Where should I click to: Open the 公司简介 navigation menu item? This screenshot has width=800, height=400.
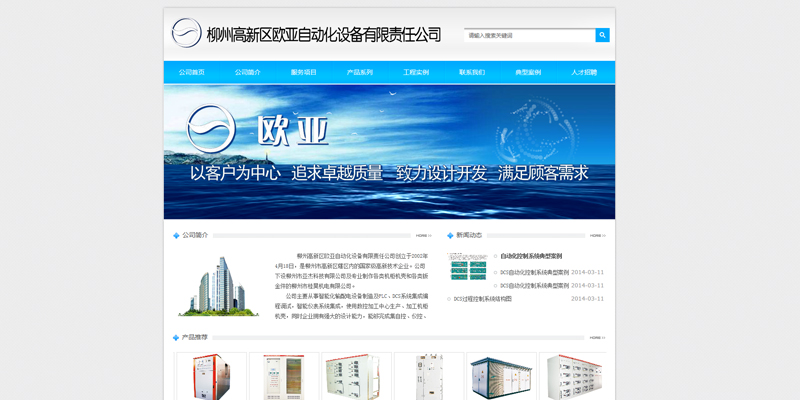248,73
